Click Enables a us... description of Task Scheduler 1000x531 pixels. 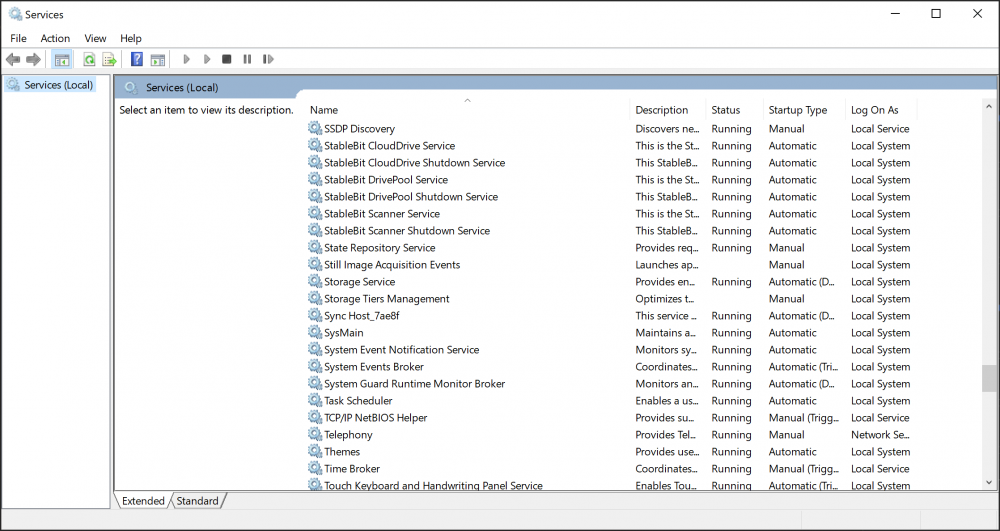point(667,400)
